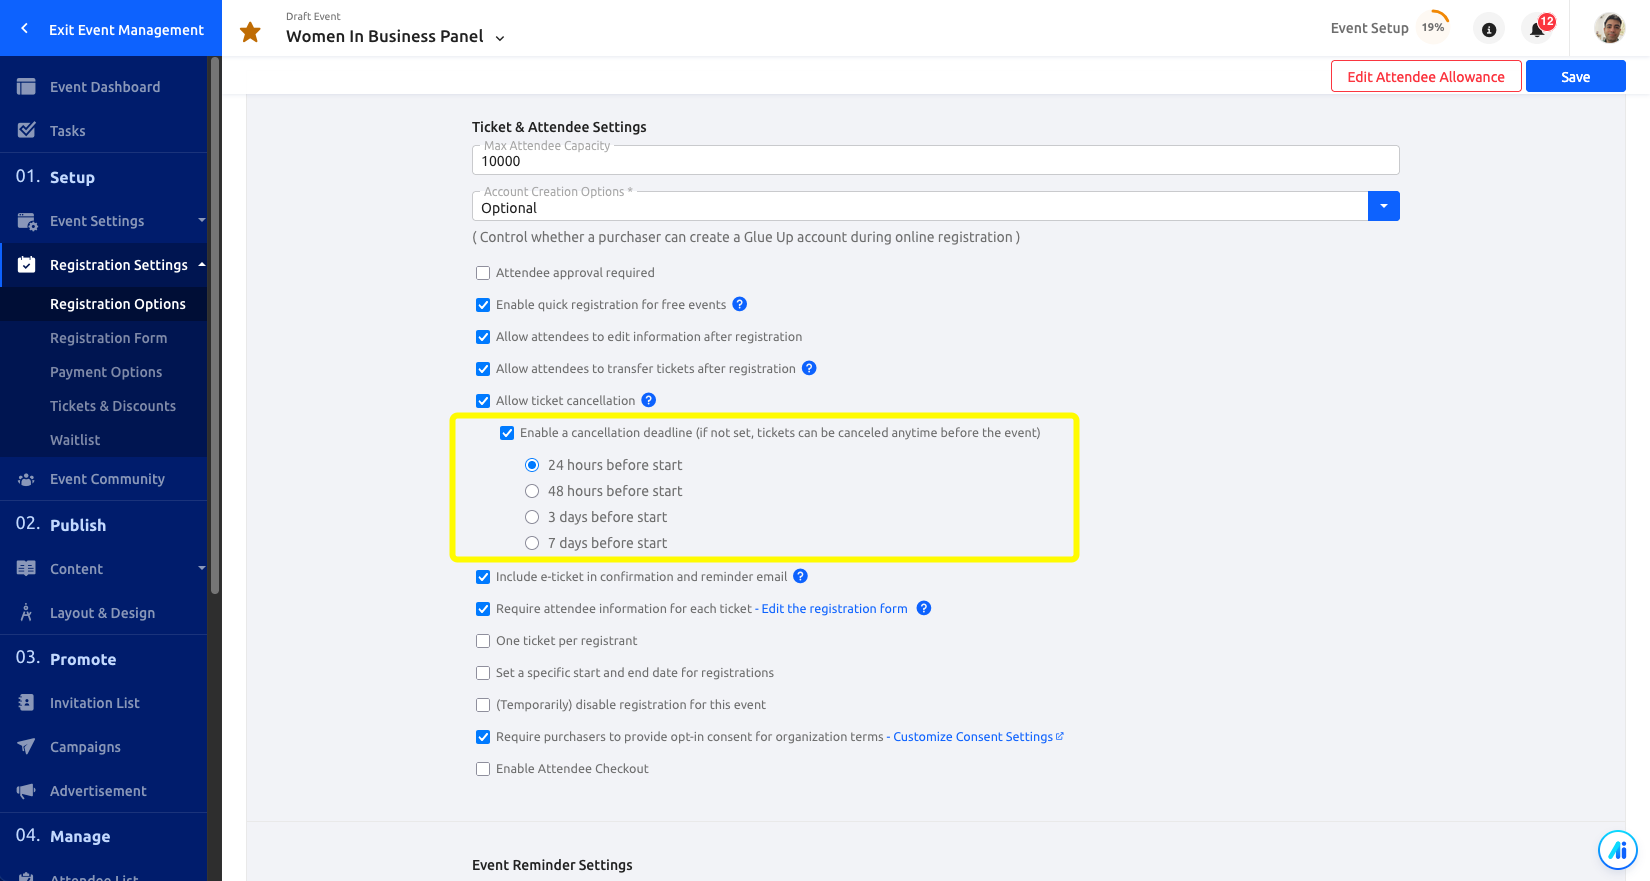The width and height of the screenshot is (1650, 881).
Task: Uncheck Include e-ticket in confirmation email
Action: coord(483,577)
